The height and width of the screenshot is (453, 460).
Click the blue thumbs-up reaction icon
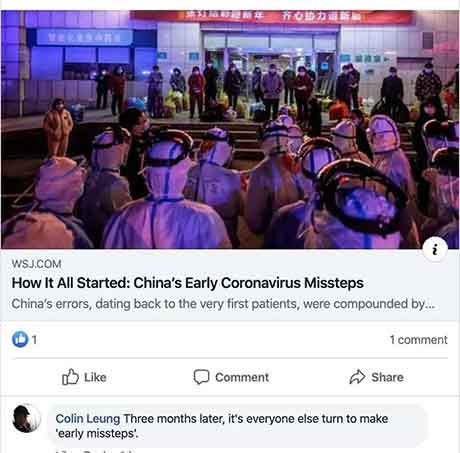tap(20, 339)
